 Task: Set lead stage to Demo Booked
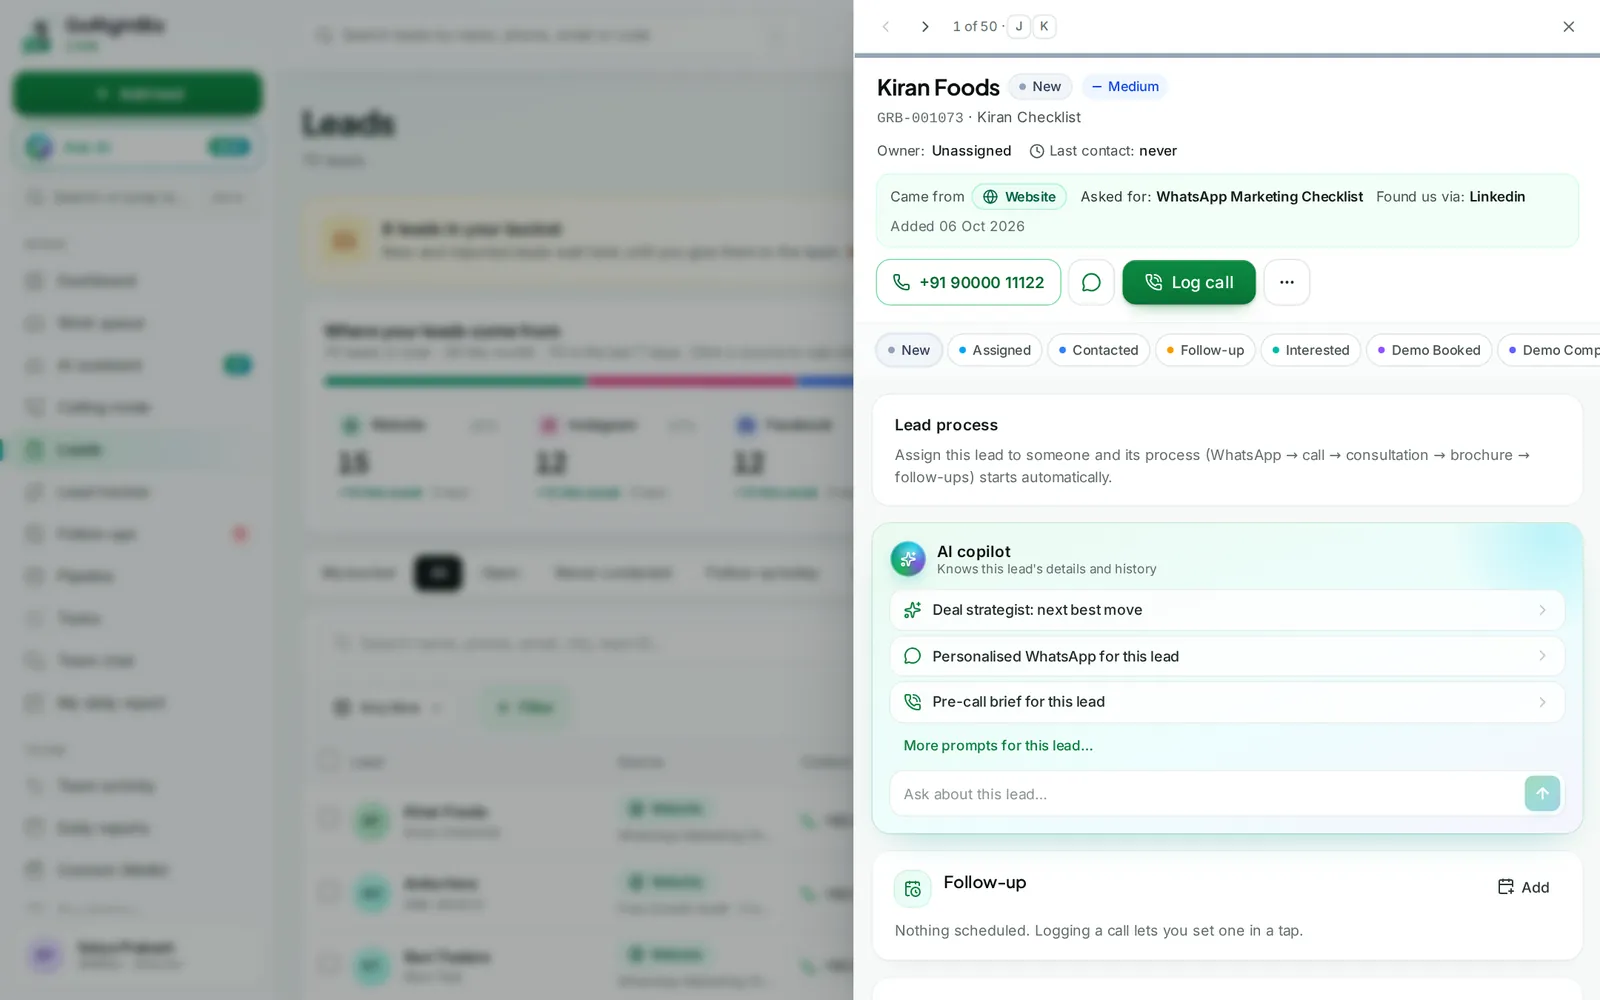[x=1429, y=350]
